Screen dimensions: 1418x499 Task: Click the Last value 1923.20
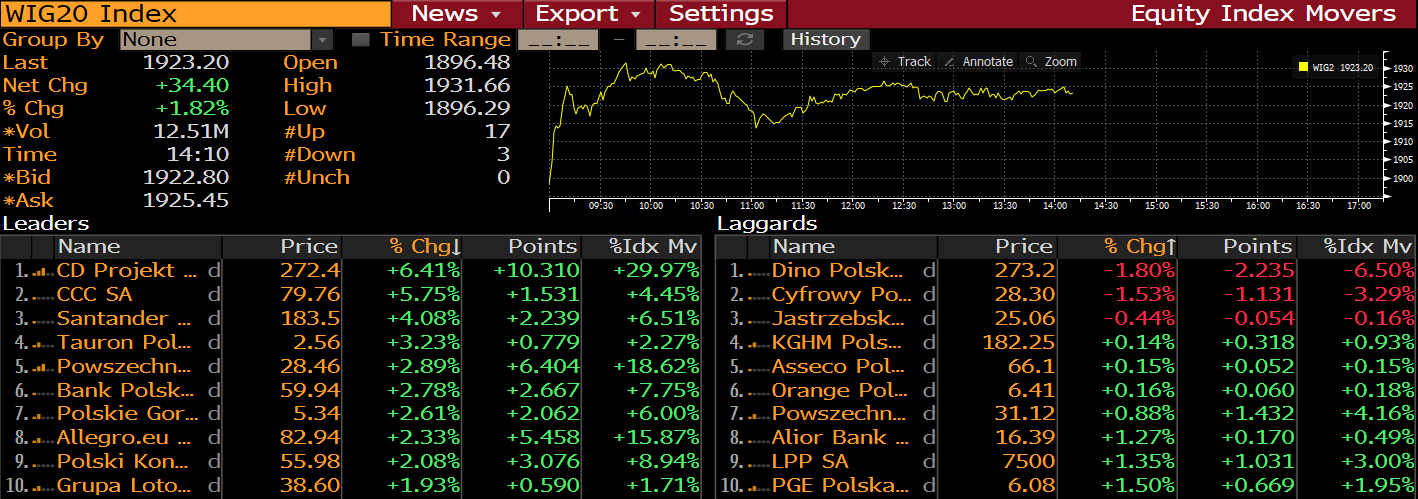click(186, 62)
